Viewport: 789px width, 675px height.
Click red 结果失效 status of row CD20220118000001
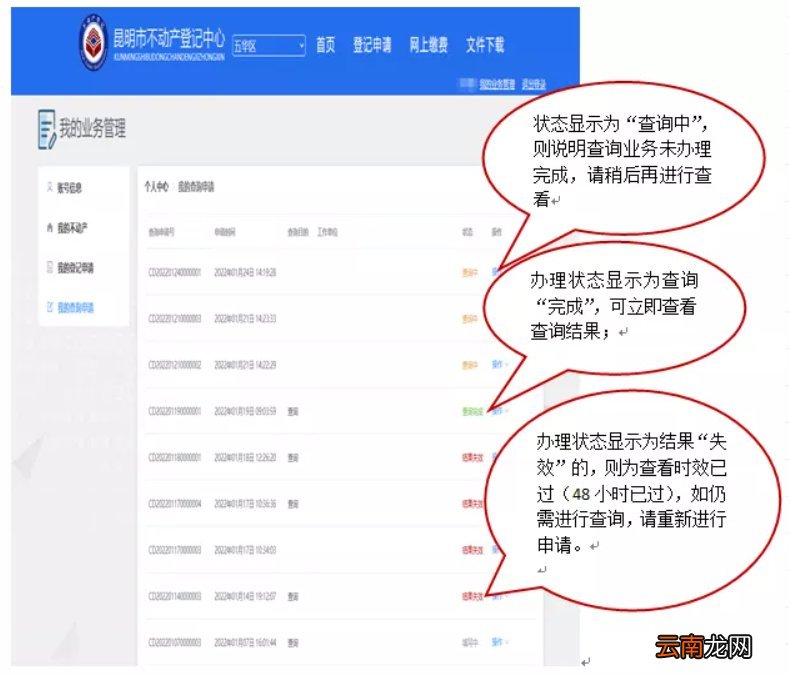[x=472, y=458]
